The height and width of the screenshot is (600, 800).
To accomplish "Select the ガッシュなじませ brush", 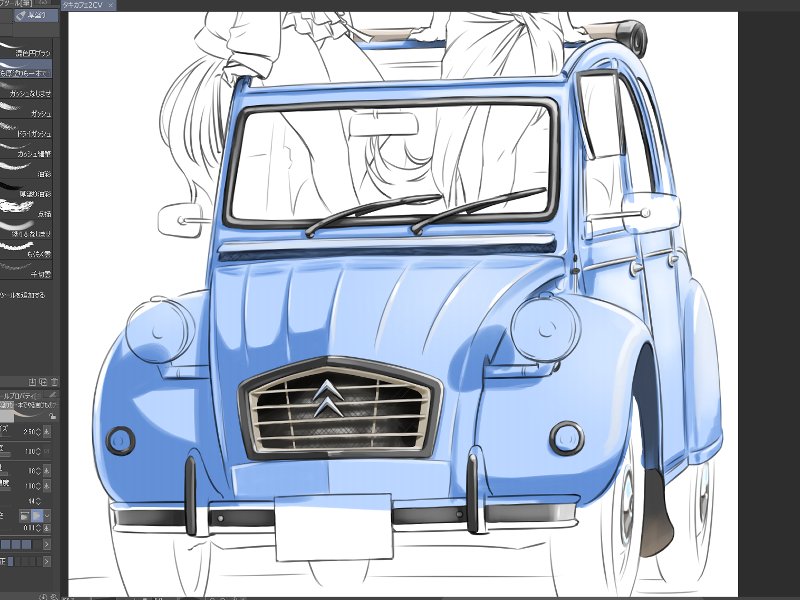I will pos(26,89).
